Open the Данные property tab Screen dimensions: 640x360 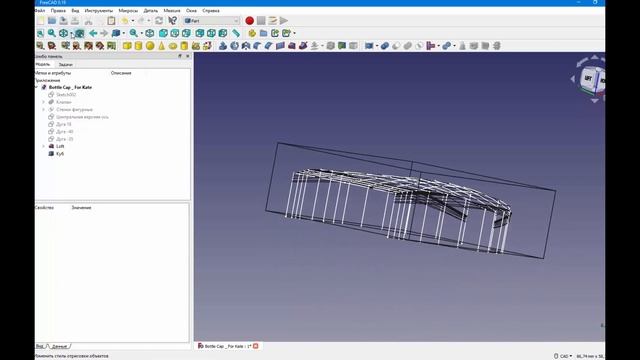60,346
